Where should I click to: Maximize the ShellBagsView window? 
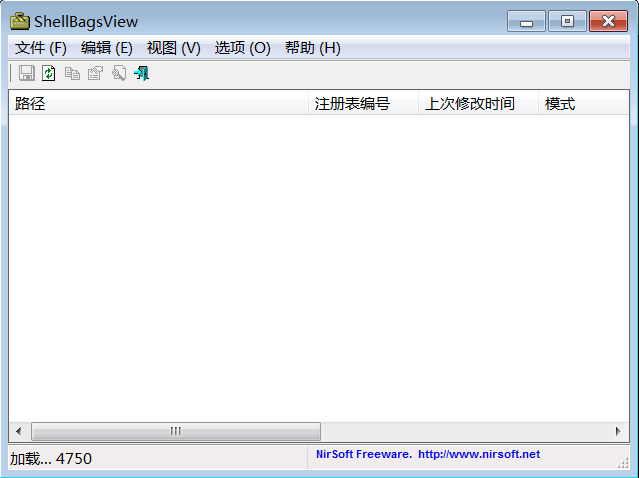[567, 21]
